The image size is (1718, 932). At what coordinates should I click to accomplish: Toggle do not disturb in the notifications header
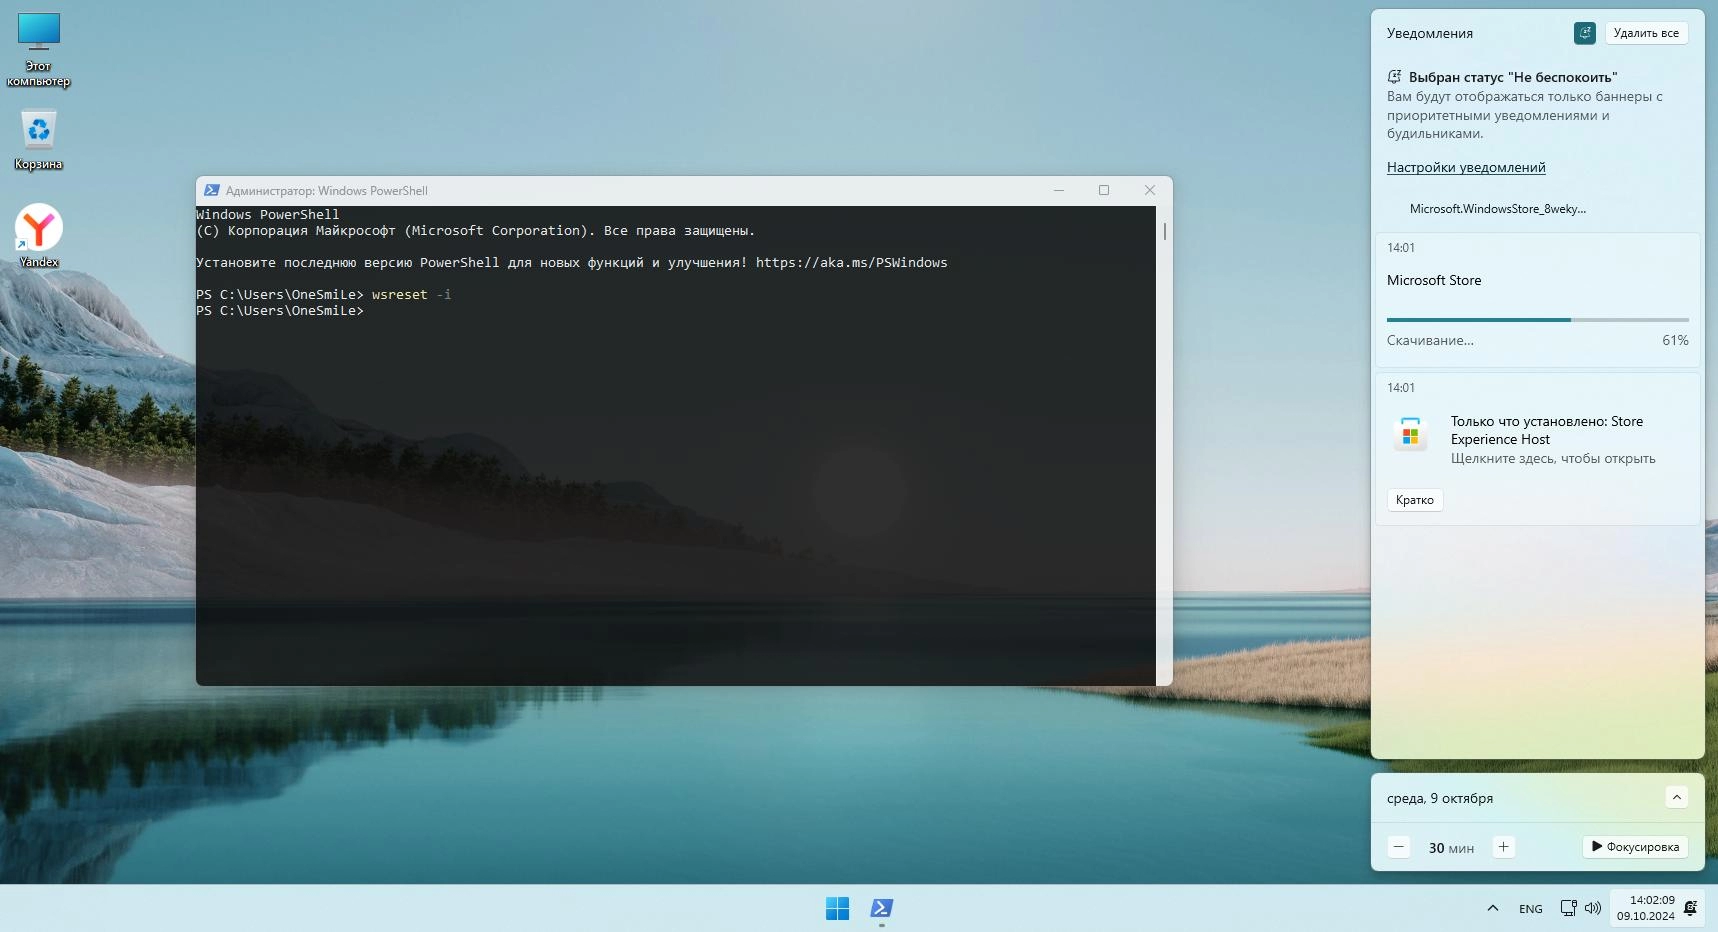1585,33
